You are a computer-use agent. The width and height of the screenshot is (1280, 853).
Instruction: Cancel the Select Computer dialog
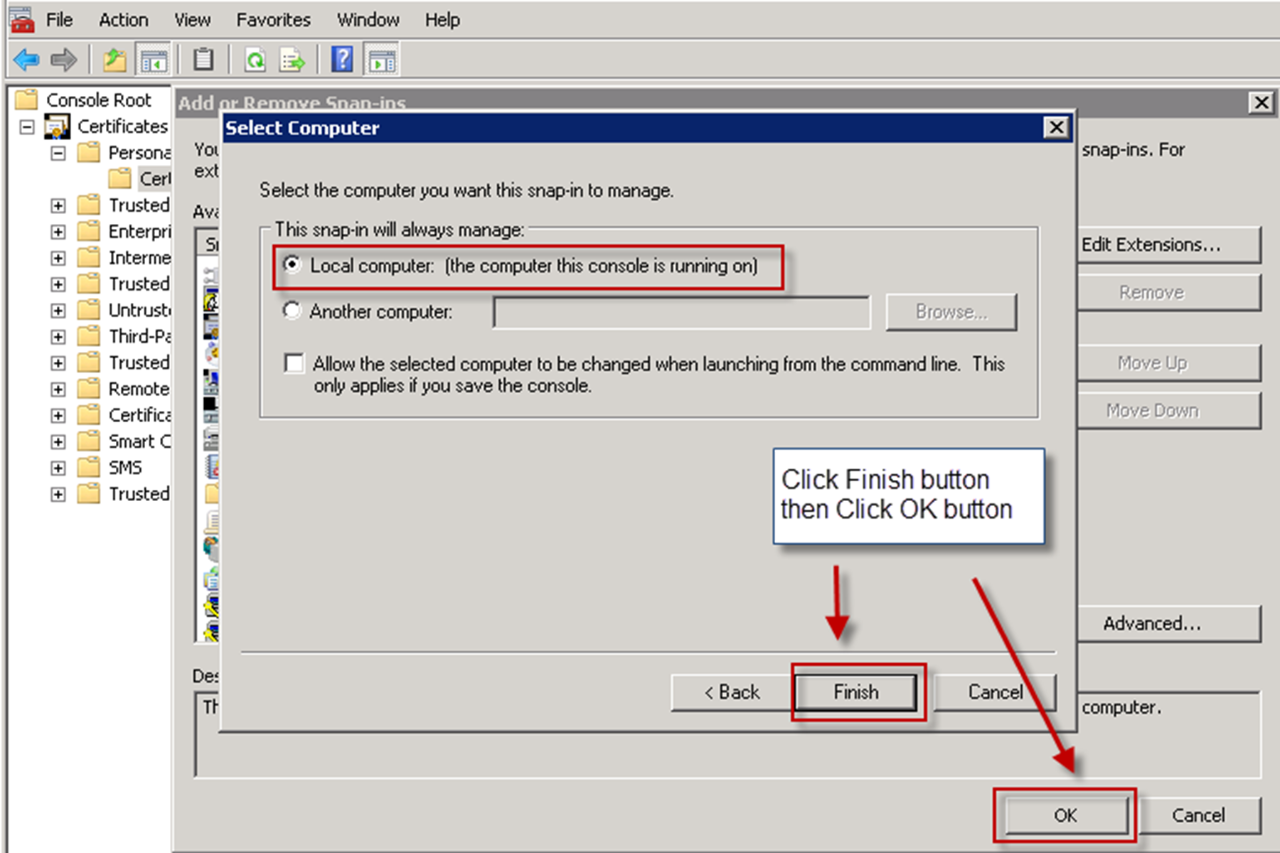pyautogui.click(x=996, y=692)
